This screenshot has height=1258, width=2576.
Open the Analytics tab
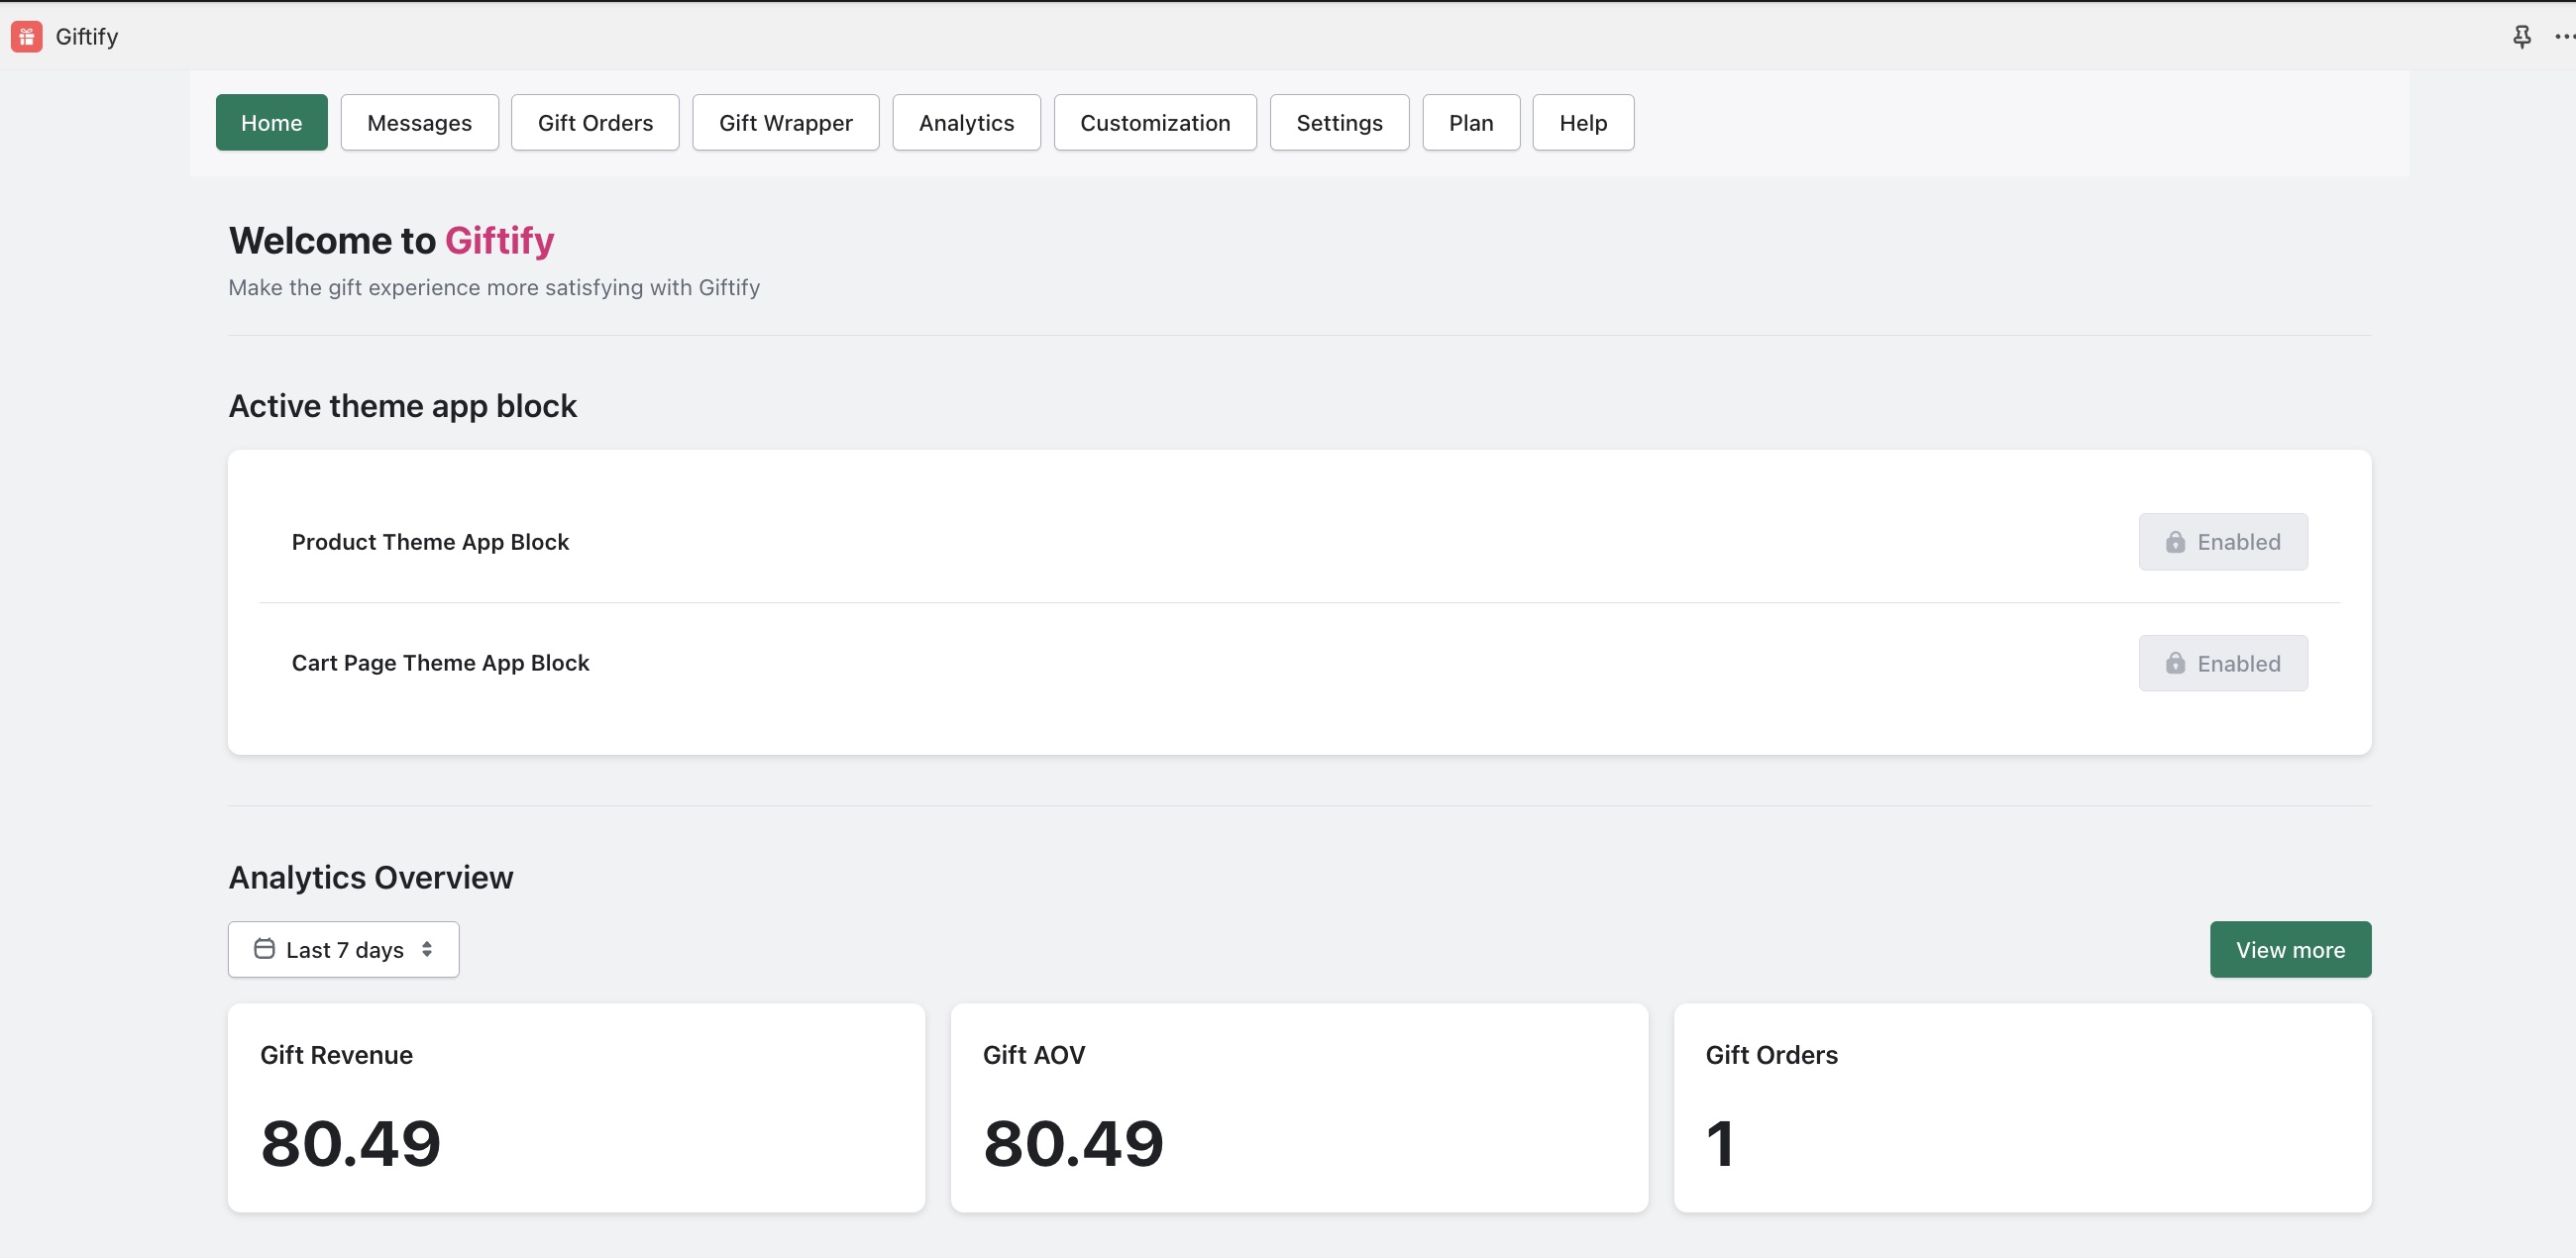(x=965, y=122)
